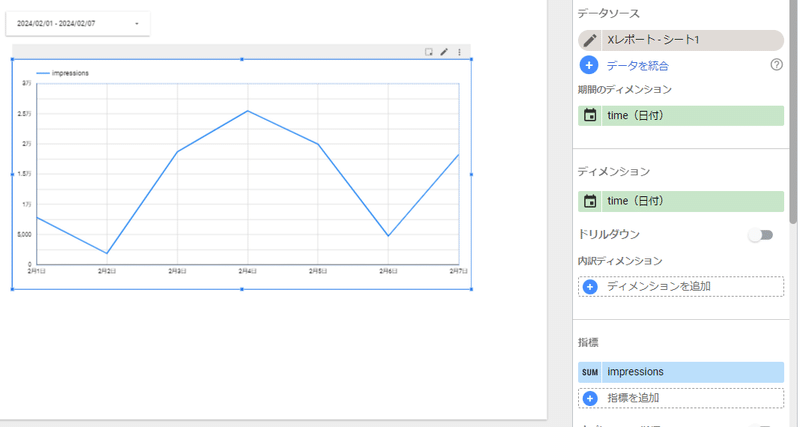Click the SUM aggregation badge on impressions
This screenshot has height=427, width=800.
(x=590, y=372)
